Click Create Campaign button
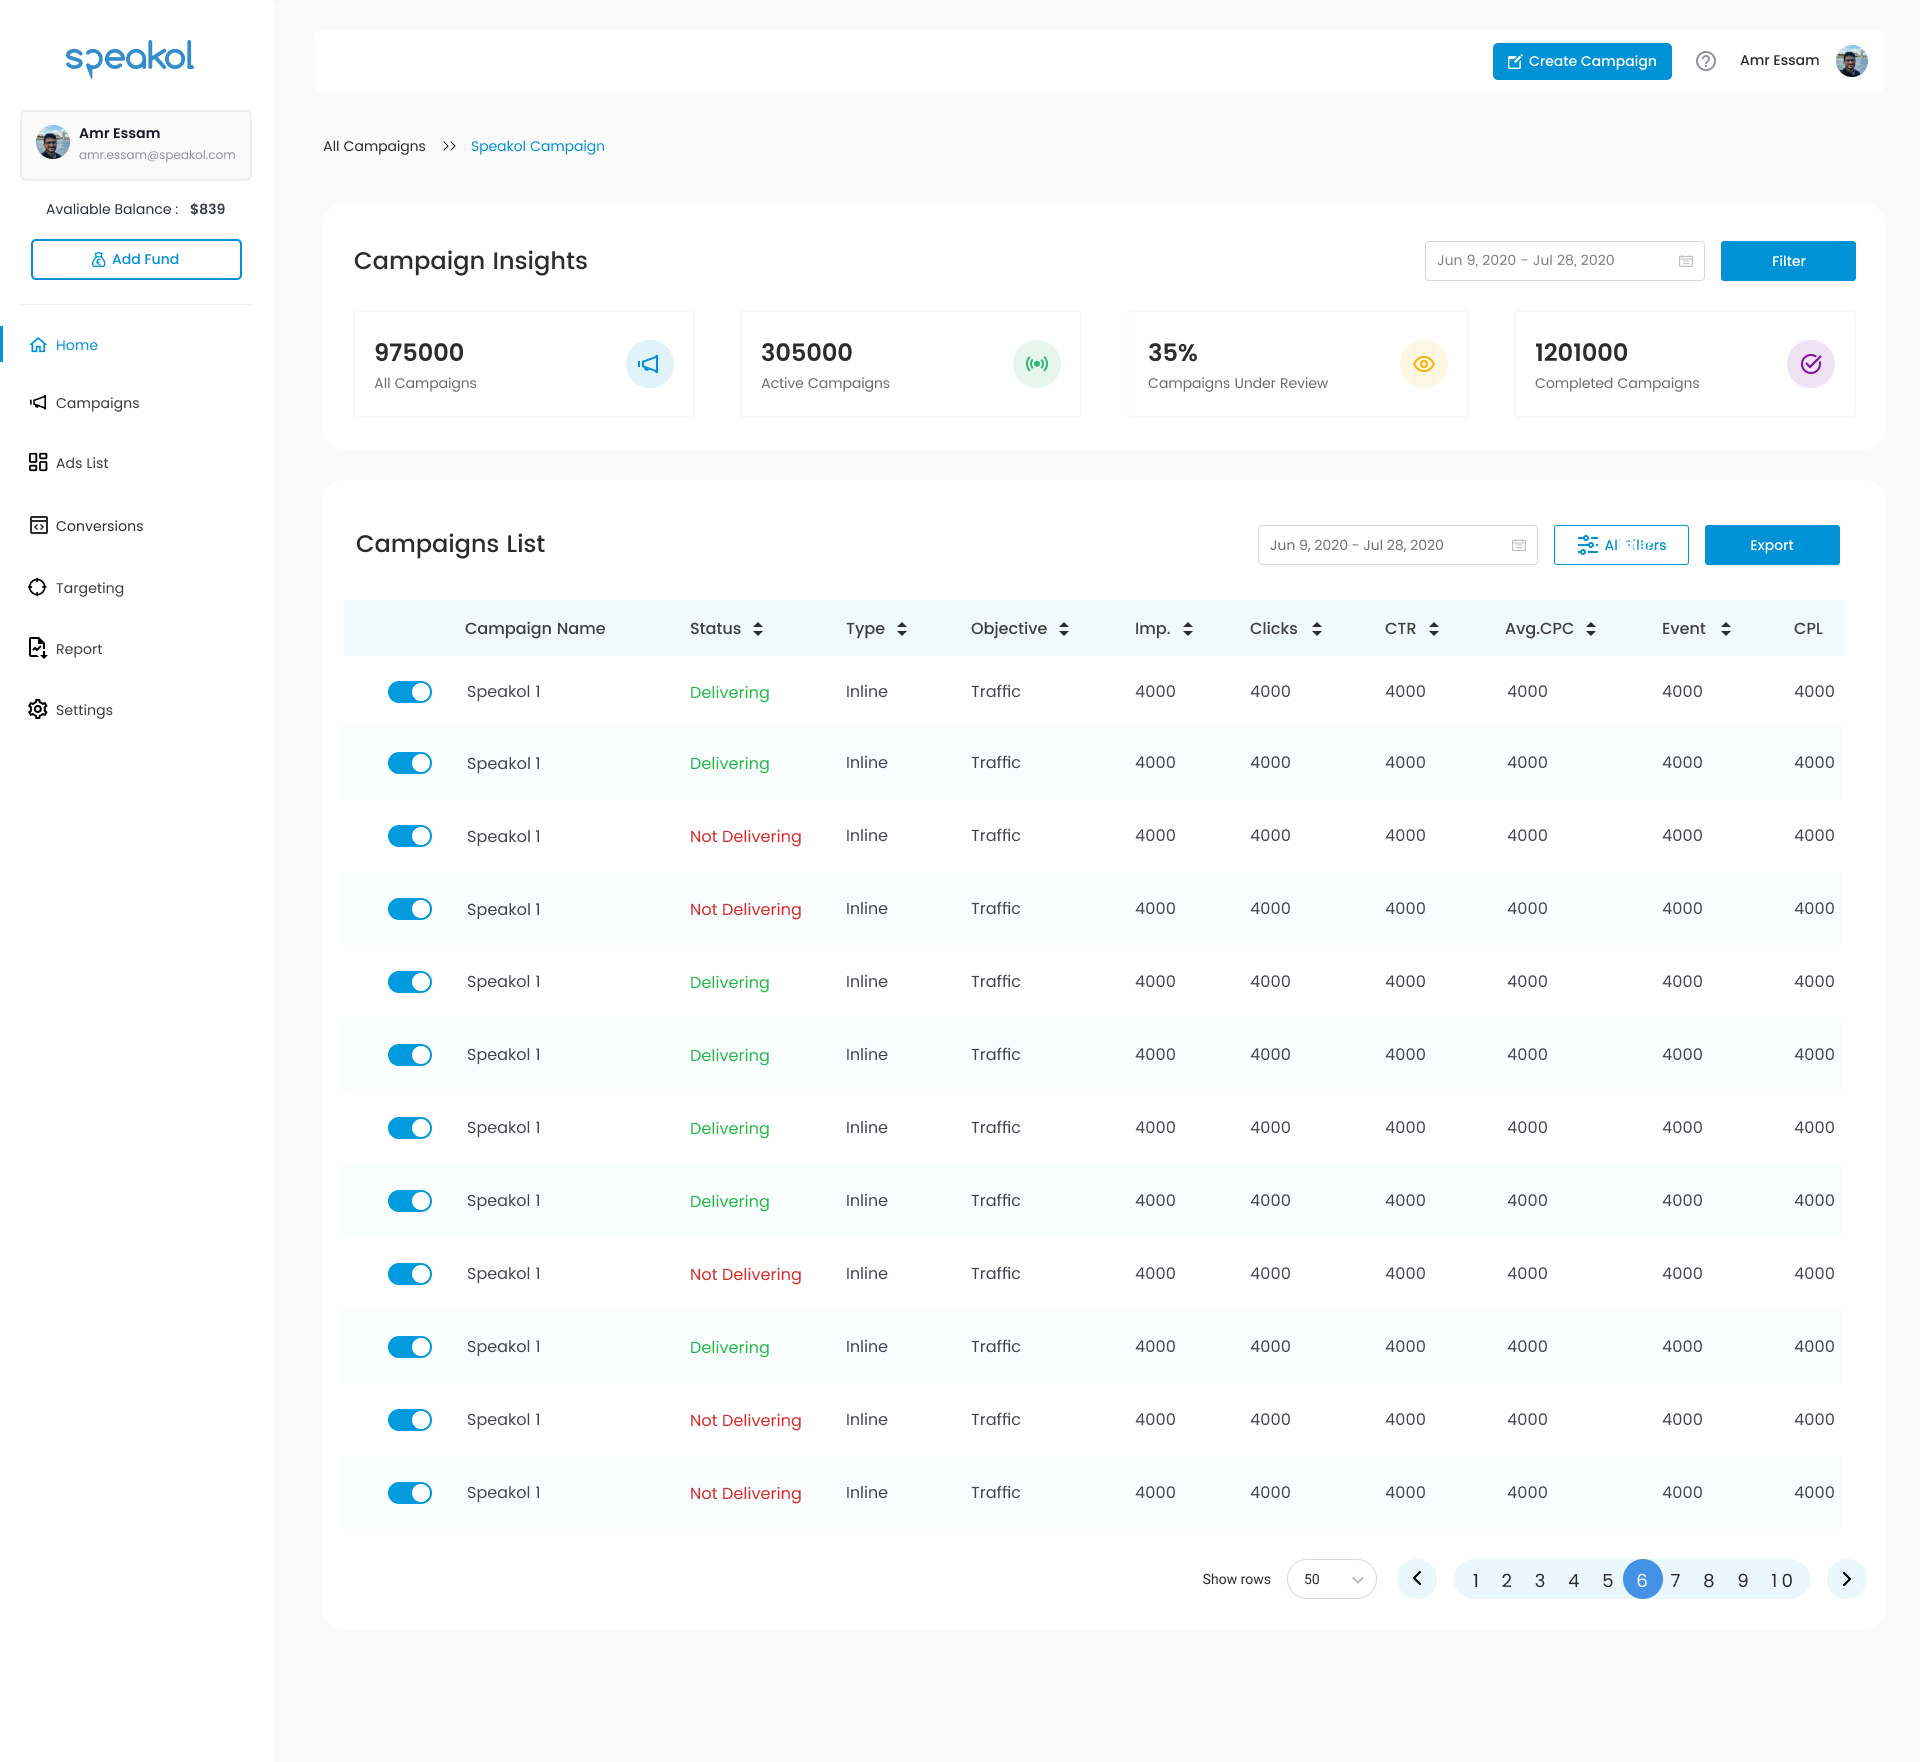The image size is (1920, 1762). [x=1582, y=61]
